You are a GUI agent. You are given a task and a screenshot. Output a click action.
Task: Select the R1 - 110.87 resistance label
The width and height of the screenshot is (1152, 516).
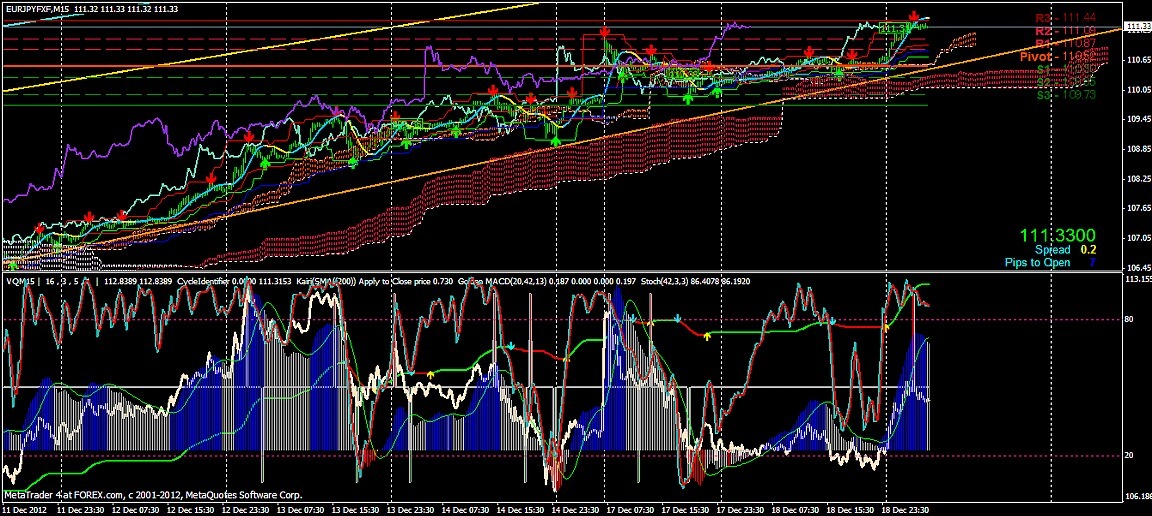[x=1065, y=44]
